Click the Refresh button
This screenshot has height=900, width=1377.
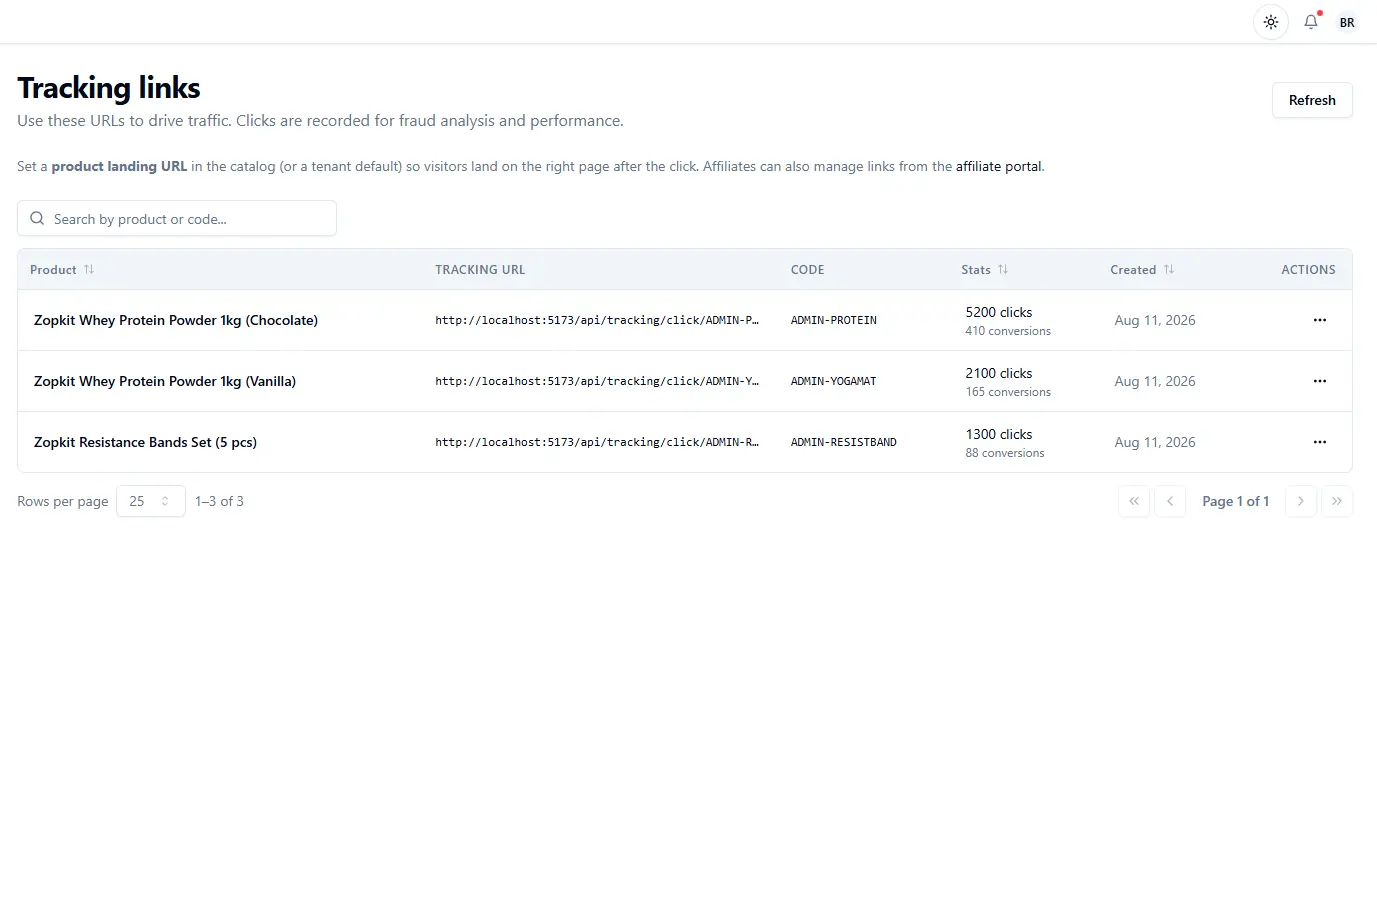click(x=1312, y=100)
